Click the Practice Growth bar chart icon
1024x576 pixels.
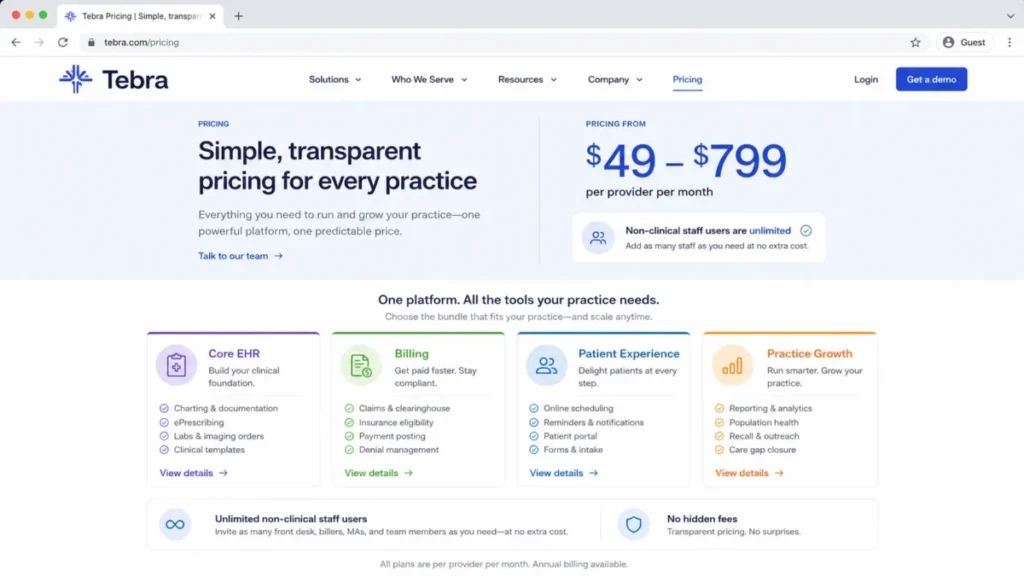tap(732, 365)
